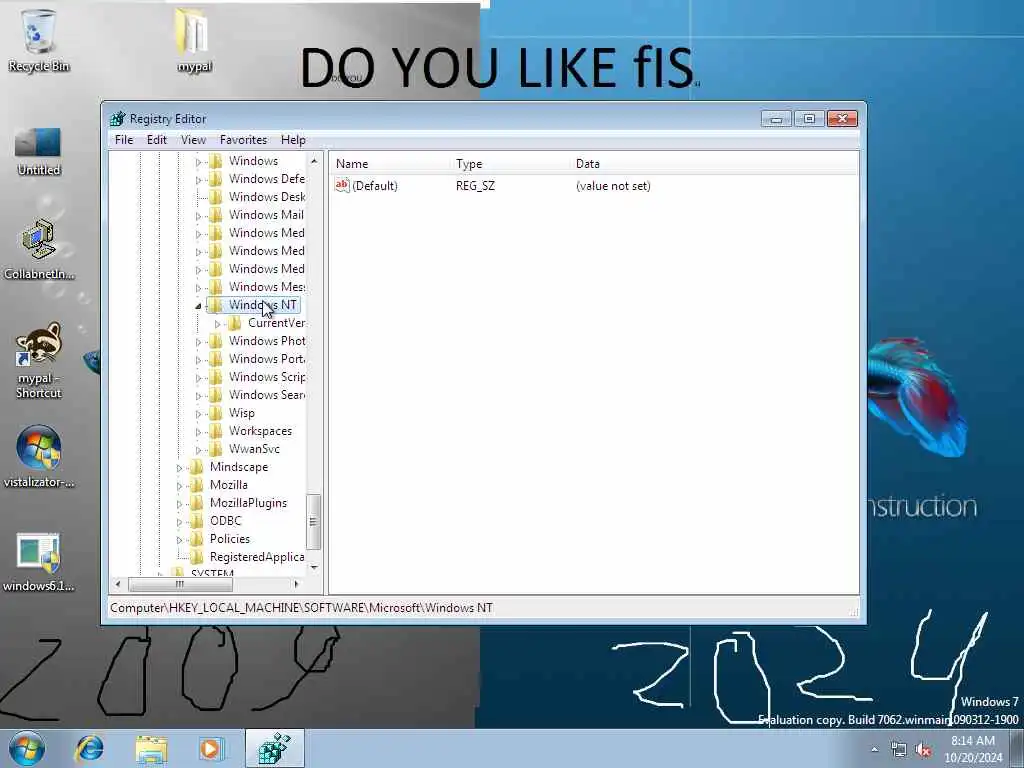The width and height of the screenshot is (1024, 768).
Task: Open the Recycle Bin desktop icon
Action: (39, 40)
